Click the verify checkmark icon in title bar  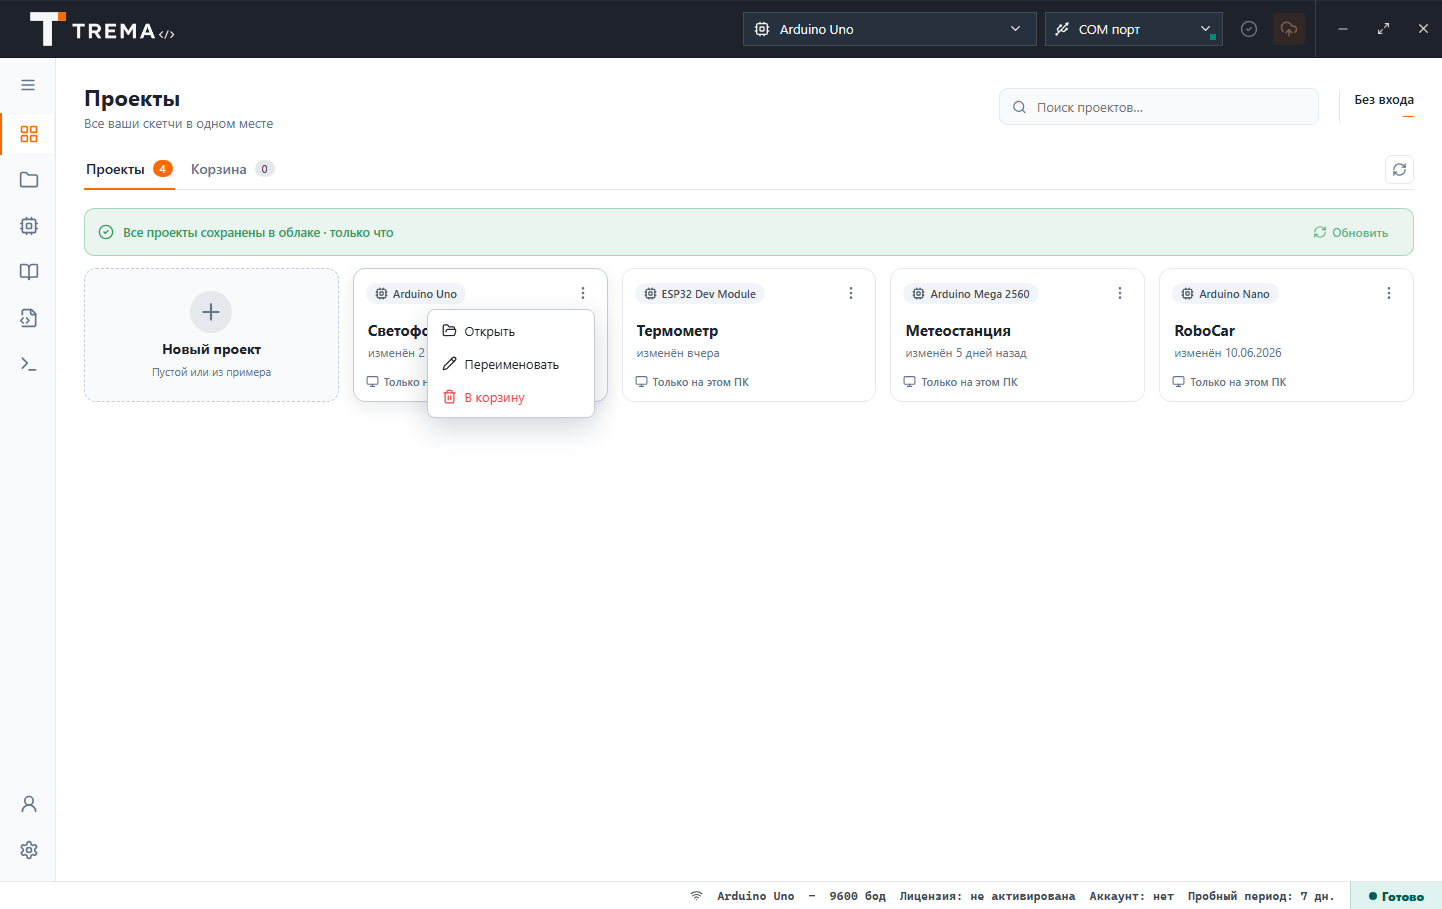coord(1249,29)
